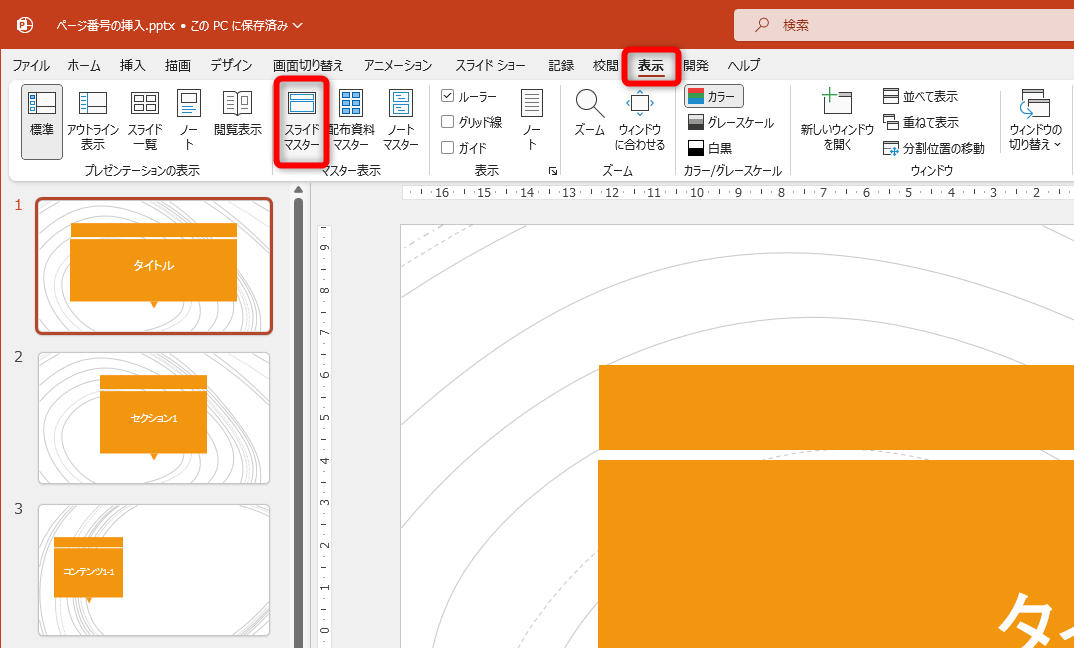Viewport: 1074px width, 648px height.
Task: Open the デザイン tab
Action: [x=232, y=66]
